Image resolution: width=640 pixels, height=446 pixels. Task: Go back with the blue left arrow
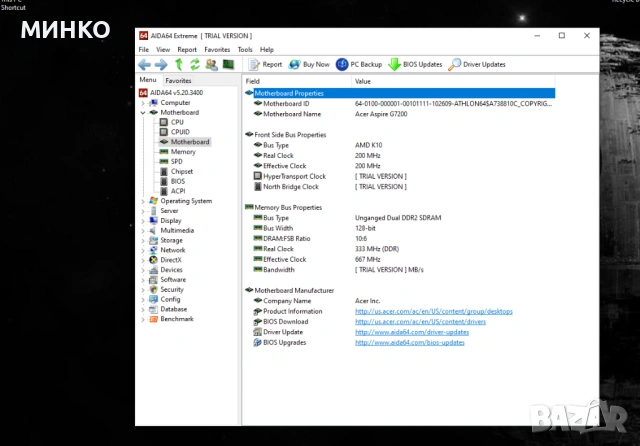(x=144, y=64)
